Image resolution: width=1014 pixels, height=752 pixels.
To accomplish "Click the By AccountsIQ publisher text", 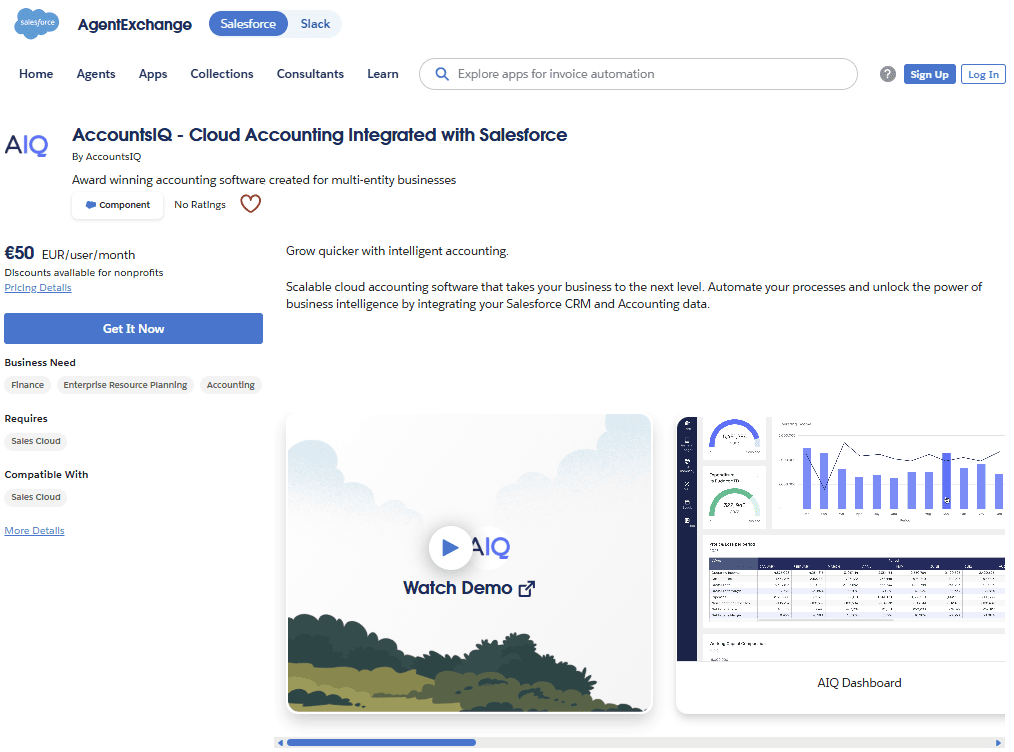I will (107, 156).
